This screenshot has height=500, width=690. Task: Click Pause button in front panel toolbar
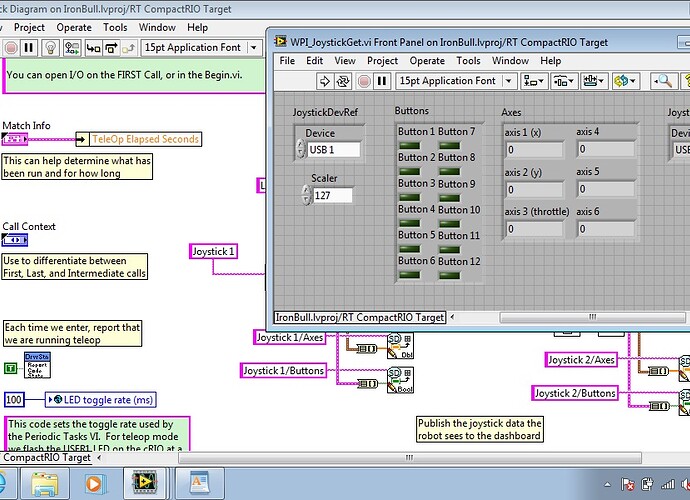click(382, 81)
